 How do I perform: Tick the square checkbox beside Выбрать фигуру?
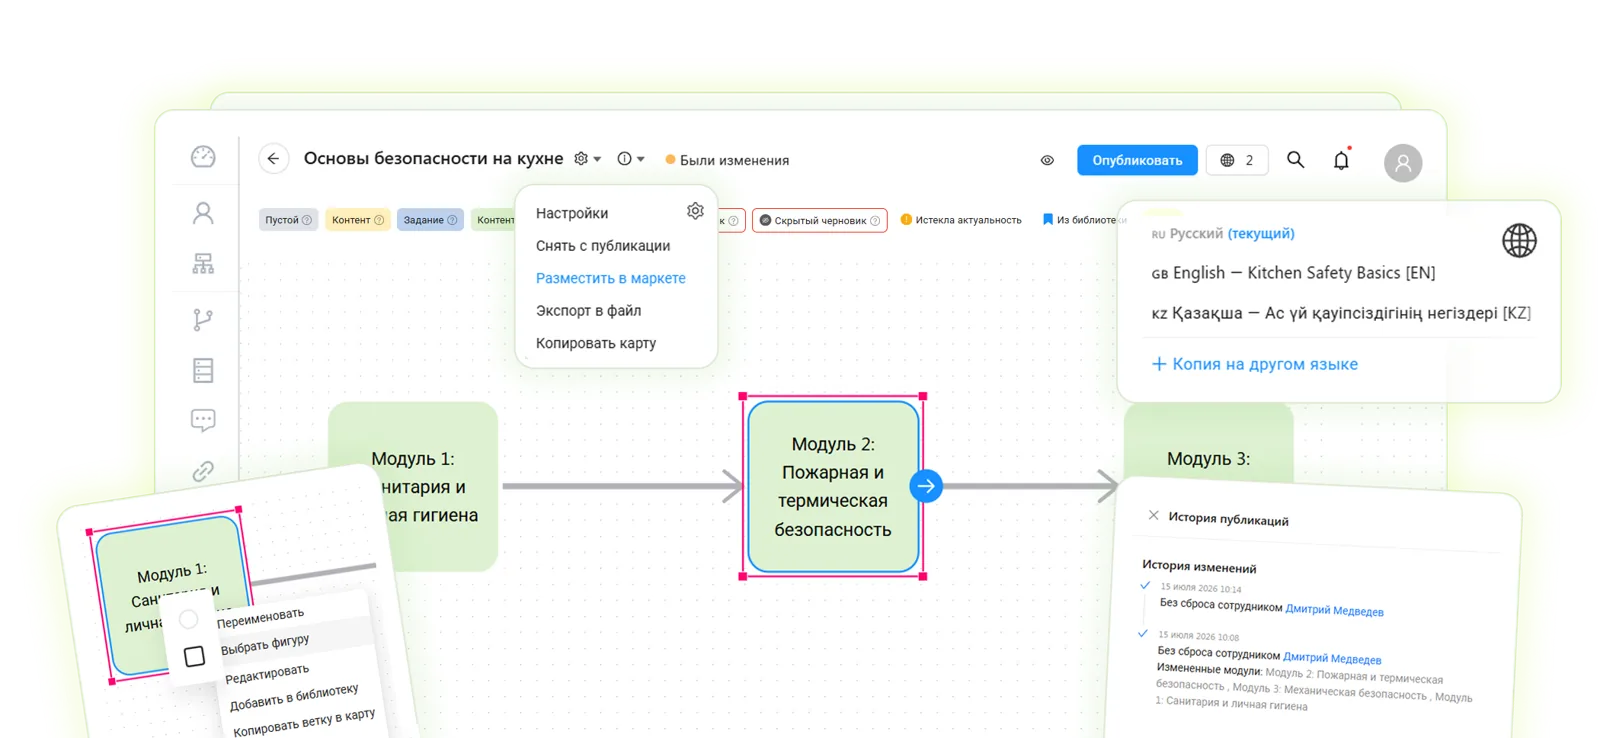195,656
